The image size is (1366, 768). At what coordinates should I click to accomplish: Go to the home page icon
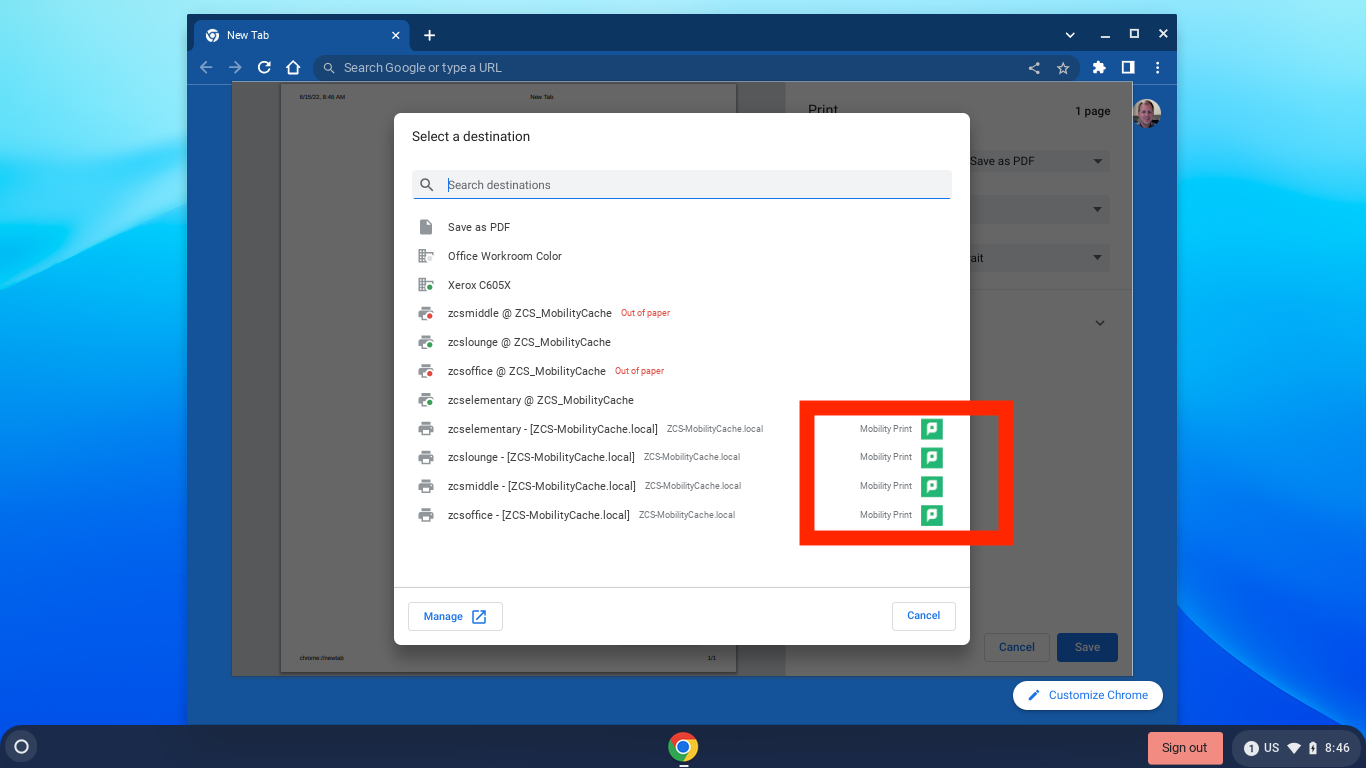[293, 67]
